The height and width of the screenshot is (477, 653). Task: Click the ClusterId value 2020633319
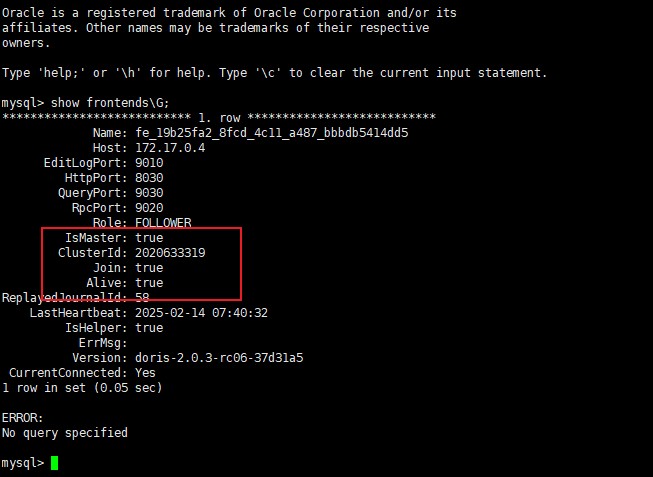[x=170, y=253]
